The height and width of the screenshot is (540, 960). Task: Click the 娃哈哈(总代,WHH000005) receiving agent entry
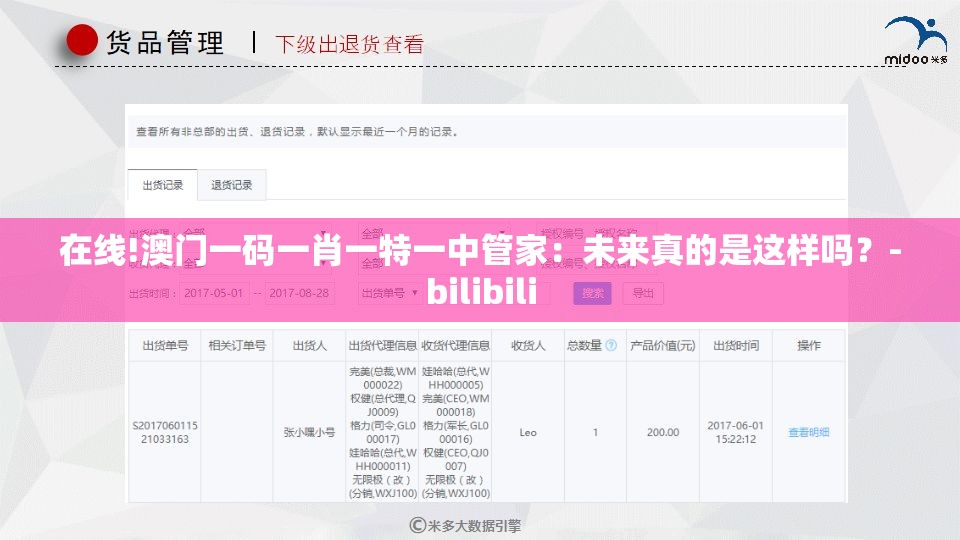click(x=456, y=378)
